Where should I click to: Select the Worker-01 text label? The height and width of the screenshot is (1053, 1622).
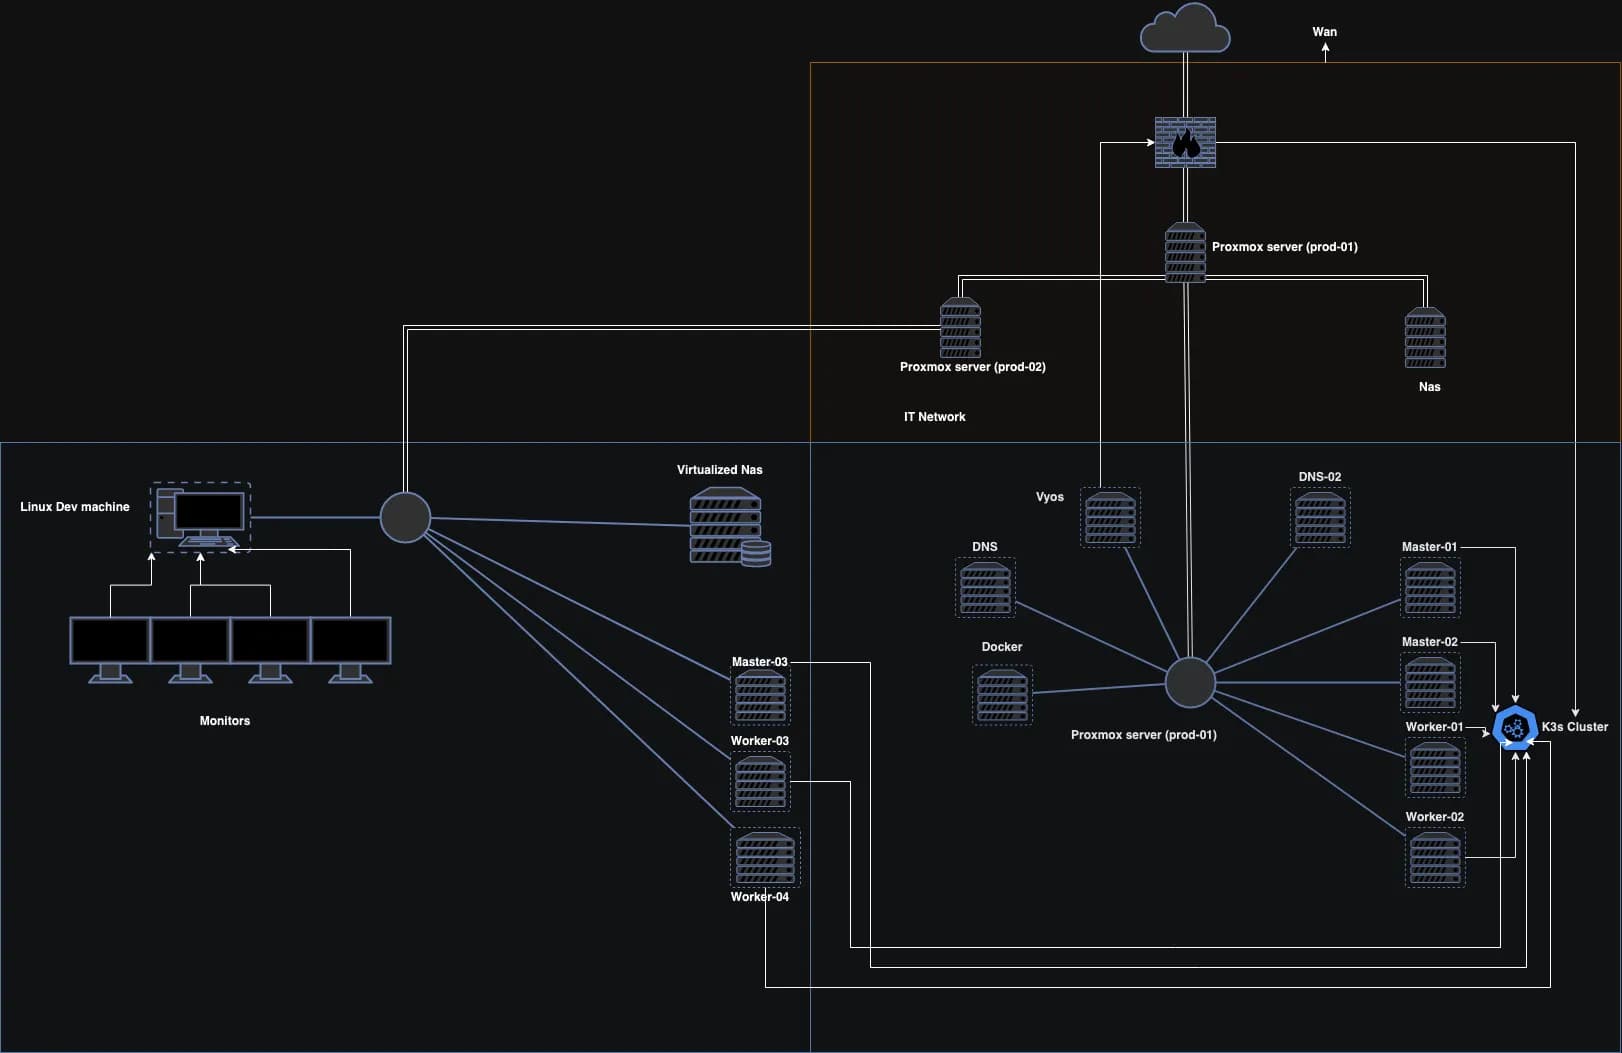(1434, 727)
